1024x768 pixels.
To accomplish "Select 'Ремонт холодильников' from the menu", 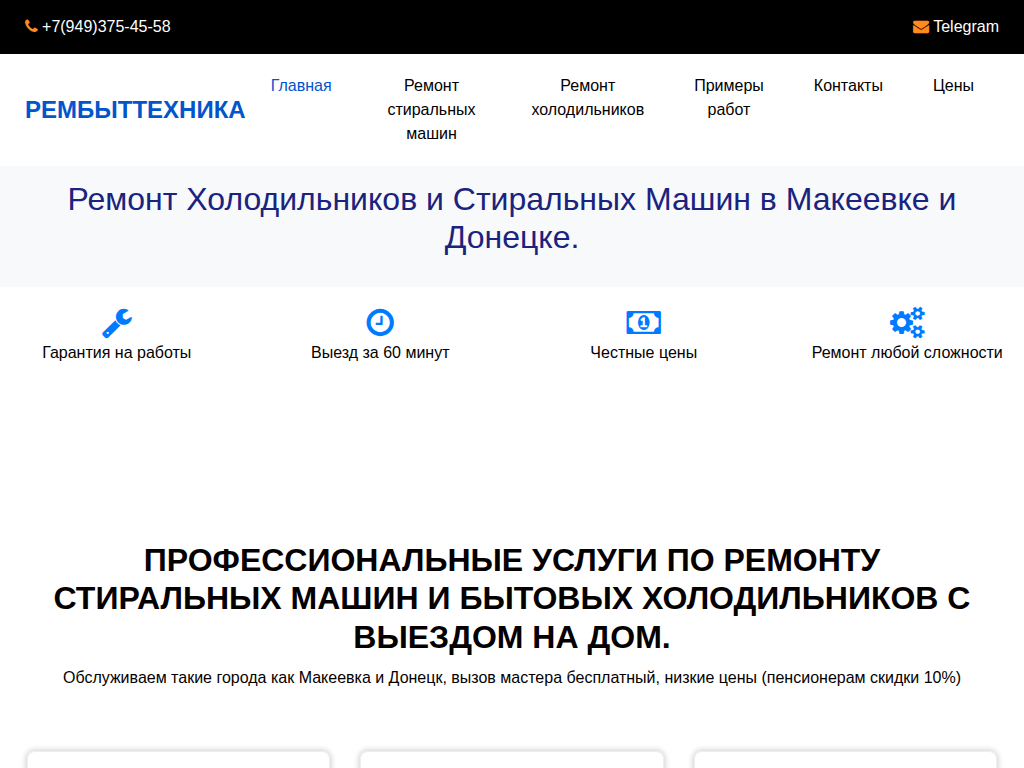I will (587, 97).
